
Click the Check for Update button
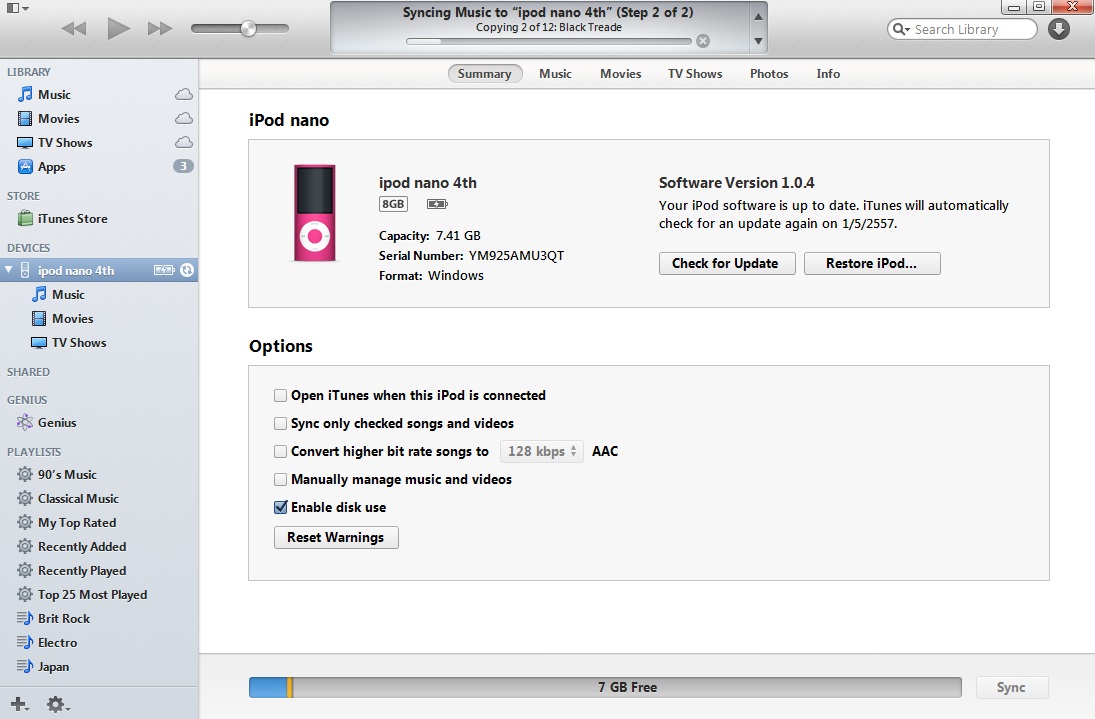727,263
